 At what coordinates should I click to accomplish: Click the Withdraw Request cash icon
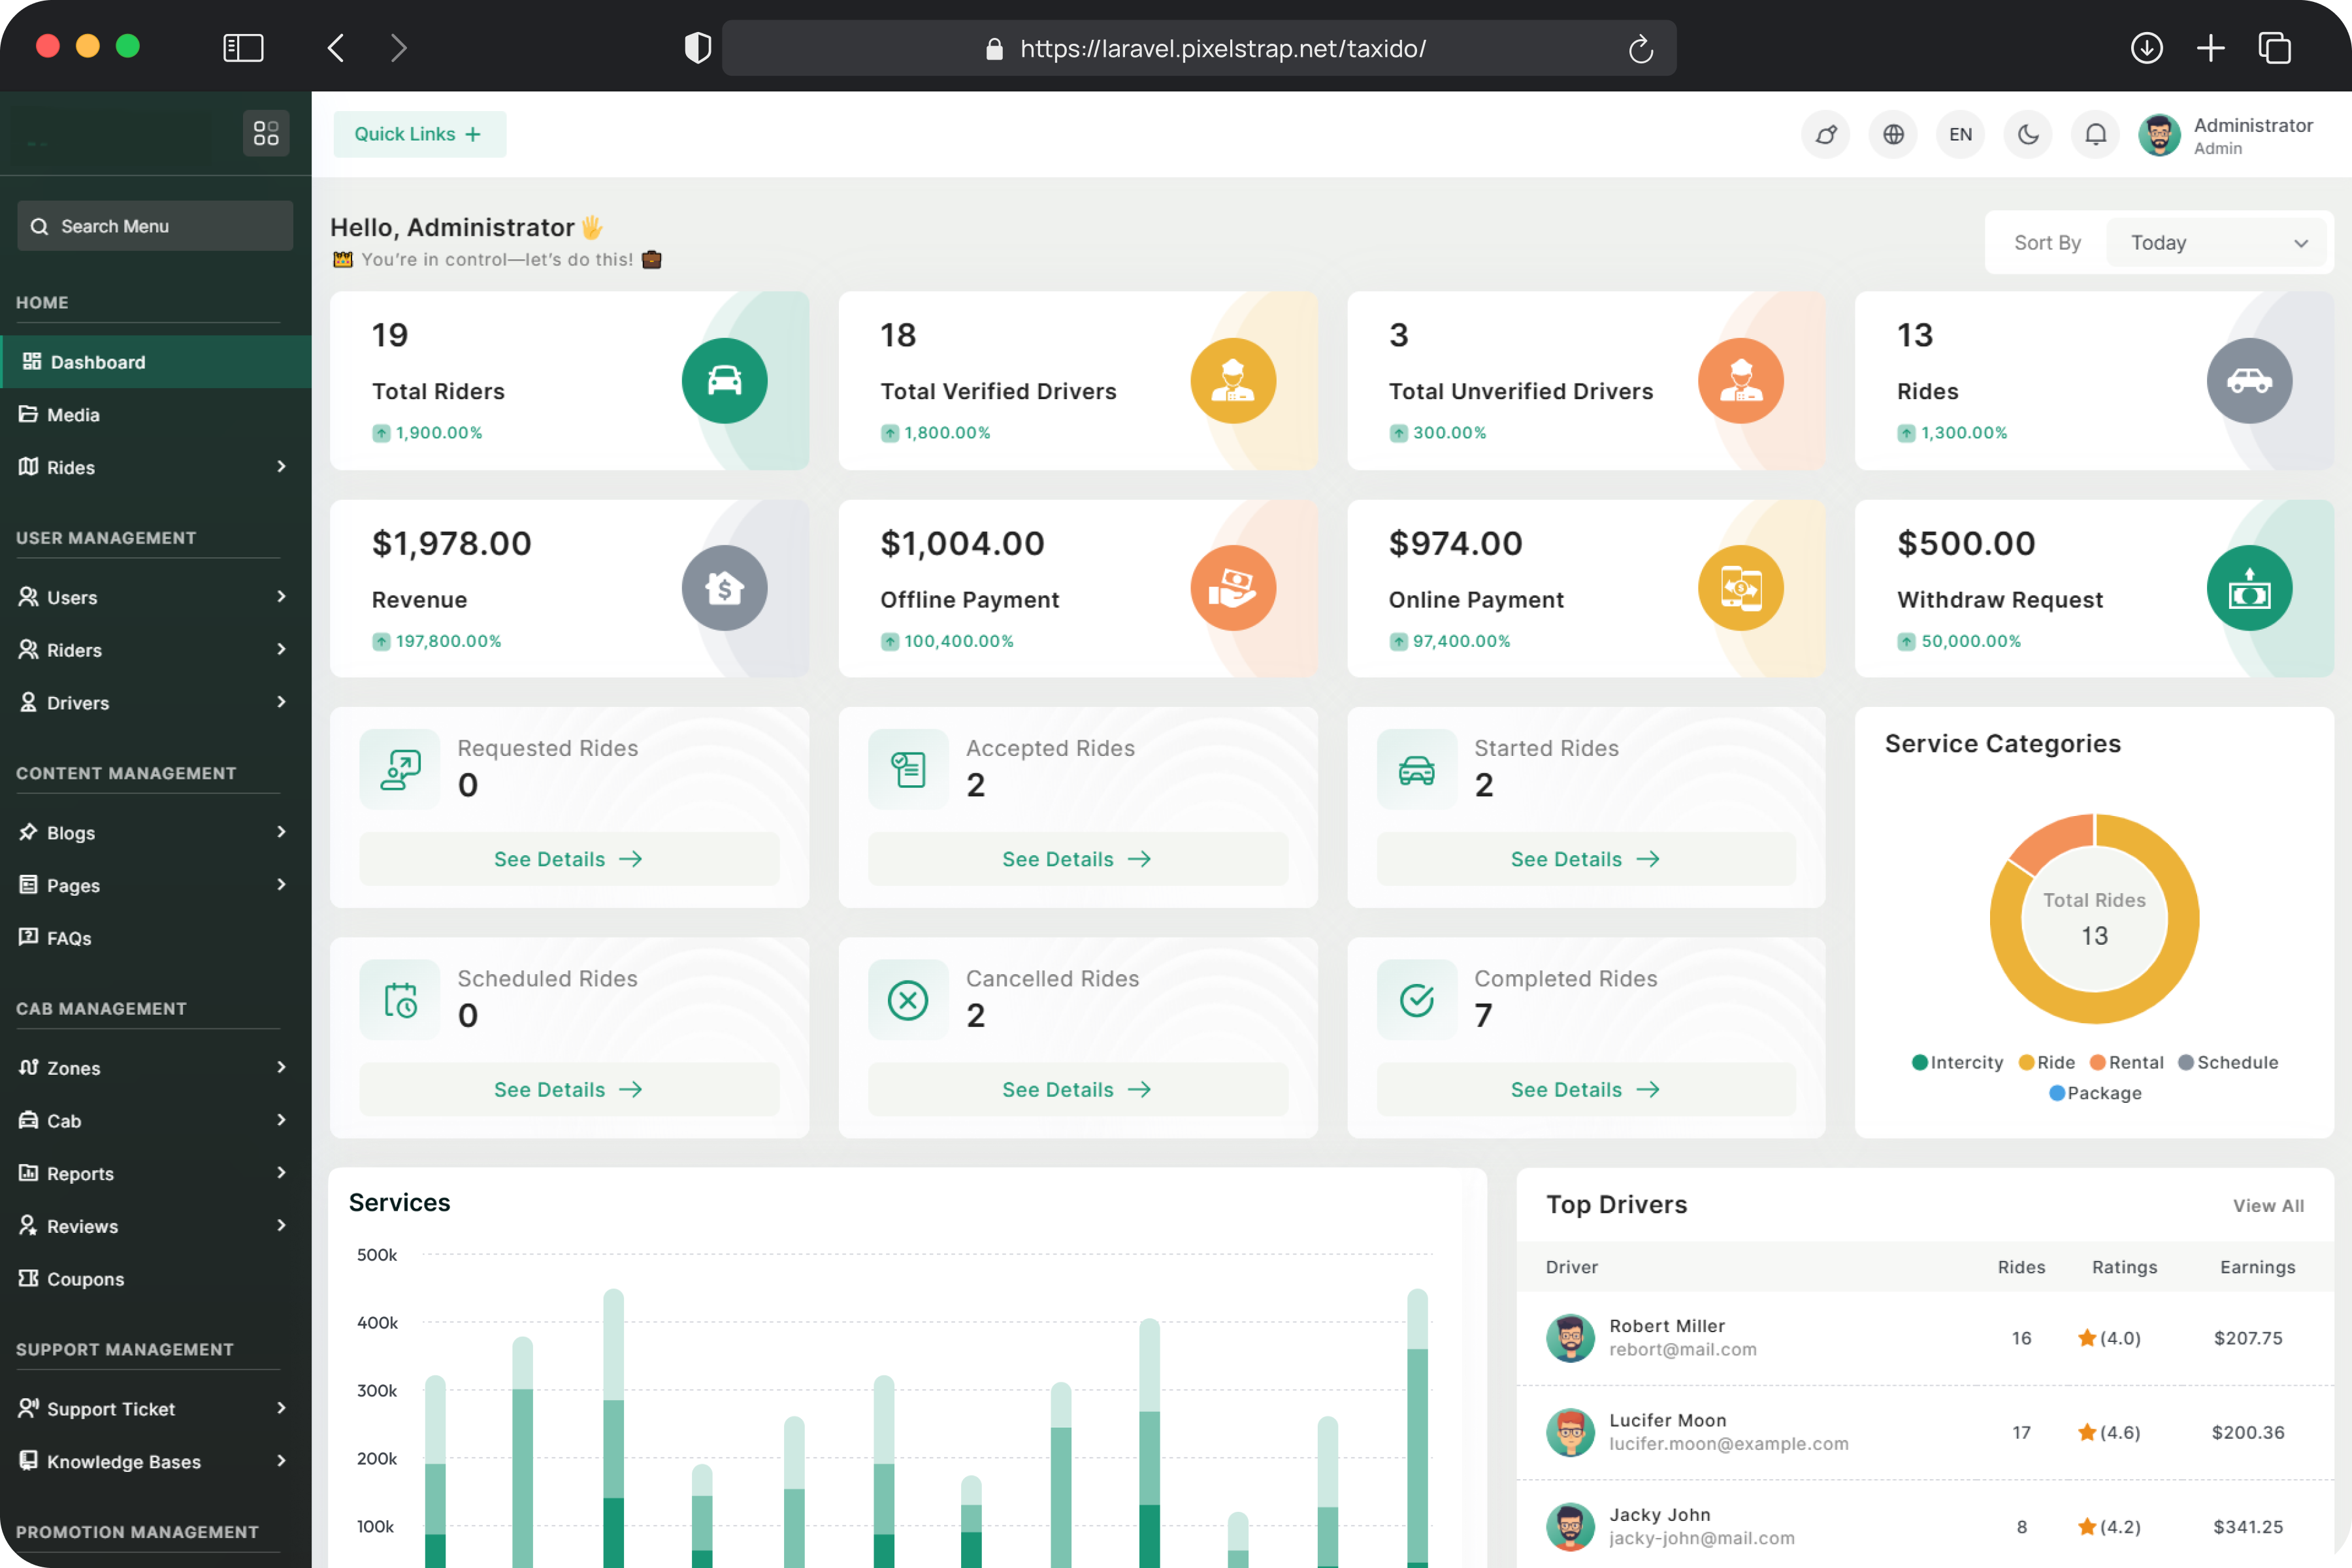point(2248,589)
